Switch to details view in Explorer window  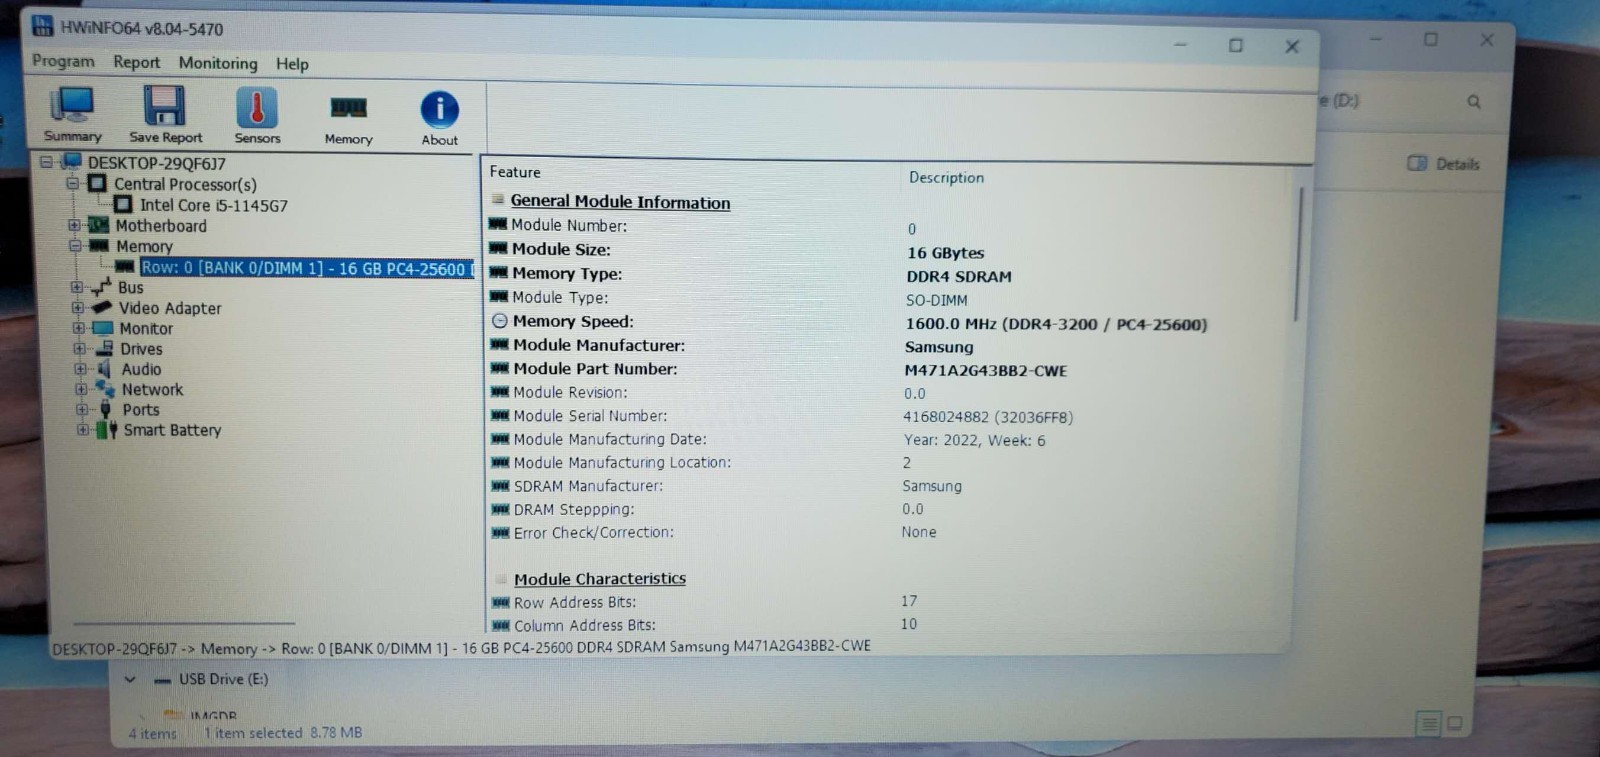(x=1428, y=723)
